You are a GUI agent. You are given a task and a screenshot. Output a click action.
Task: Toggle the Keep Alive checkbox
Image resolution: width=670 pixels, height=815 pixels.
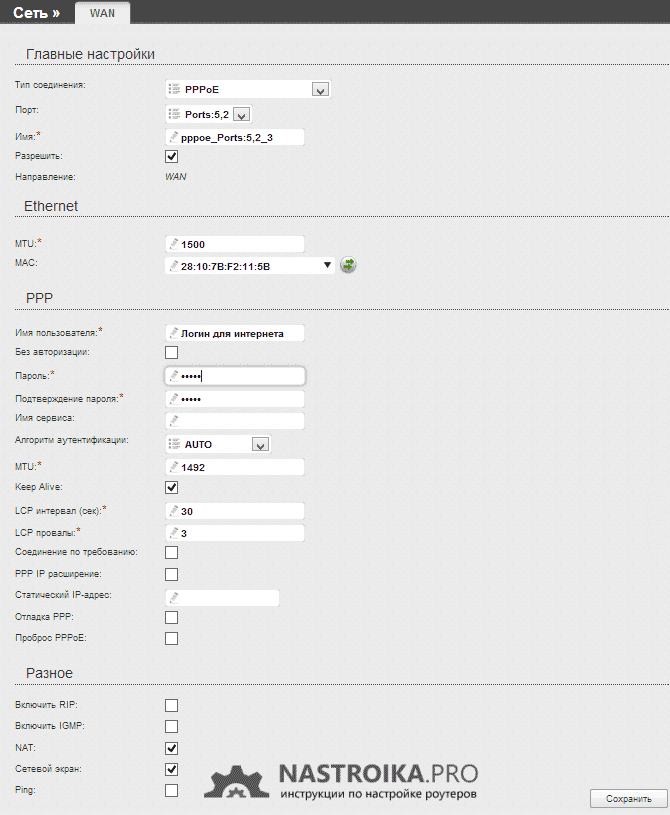[171, 488]
